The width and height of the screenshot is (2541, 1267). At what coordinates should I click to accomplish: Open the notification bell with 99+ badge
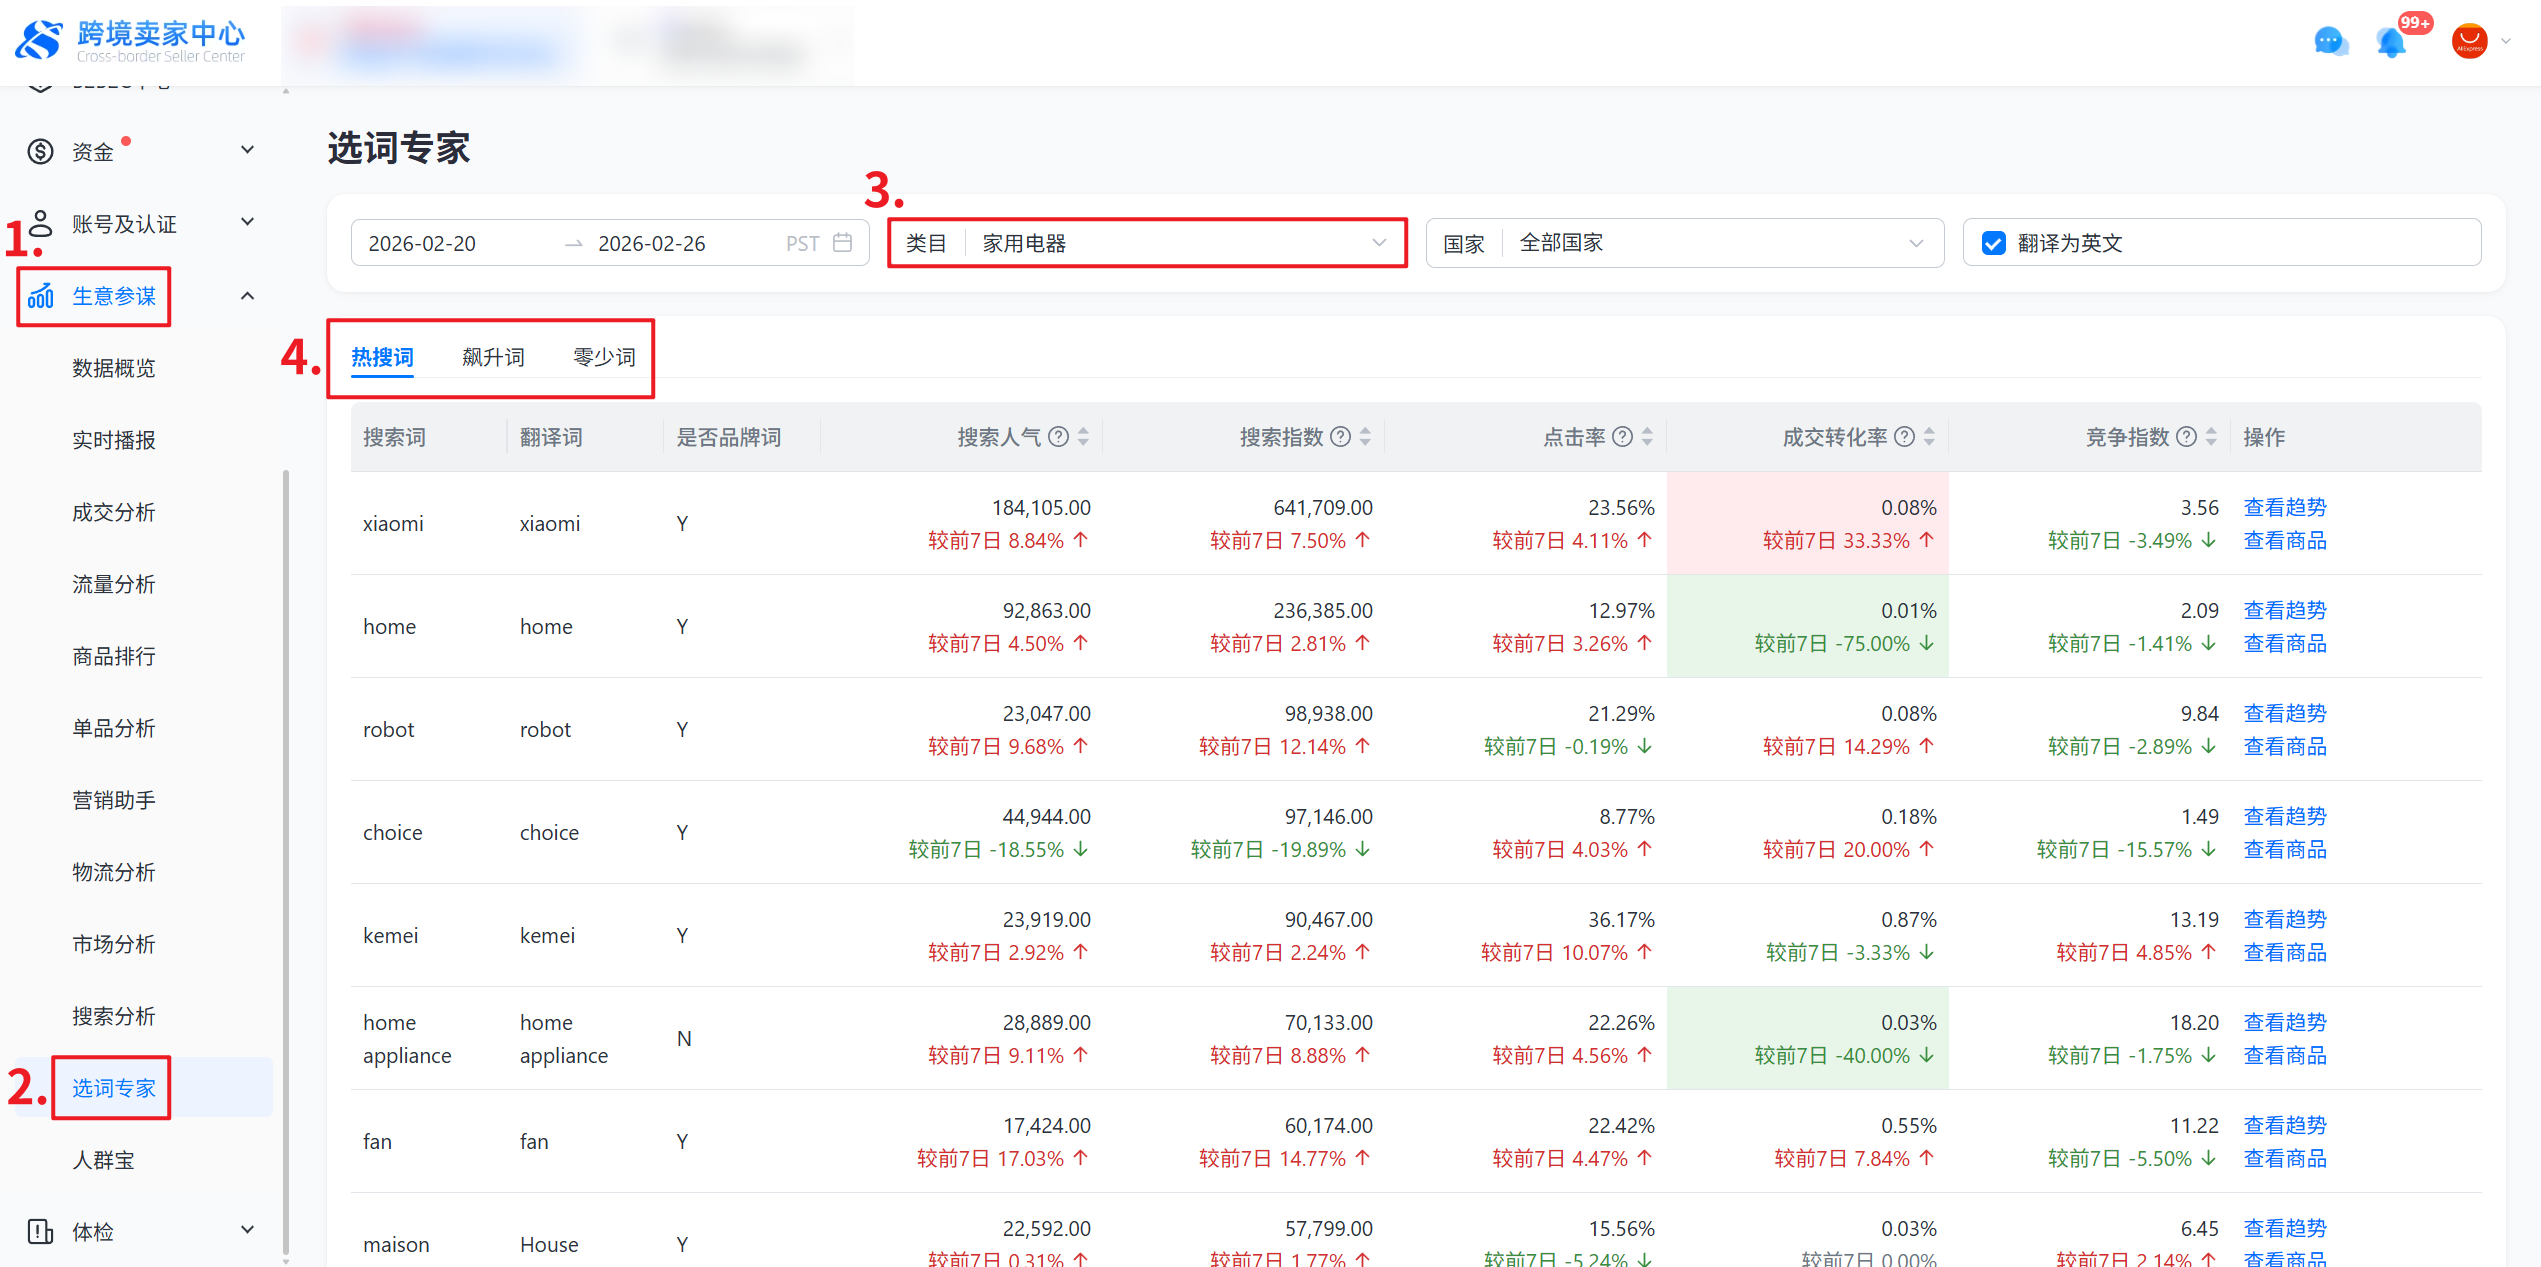[x=2392, y=42]
